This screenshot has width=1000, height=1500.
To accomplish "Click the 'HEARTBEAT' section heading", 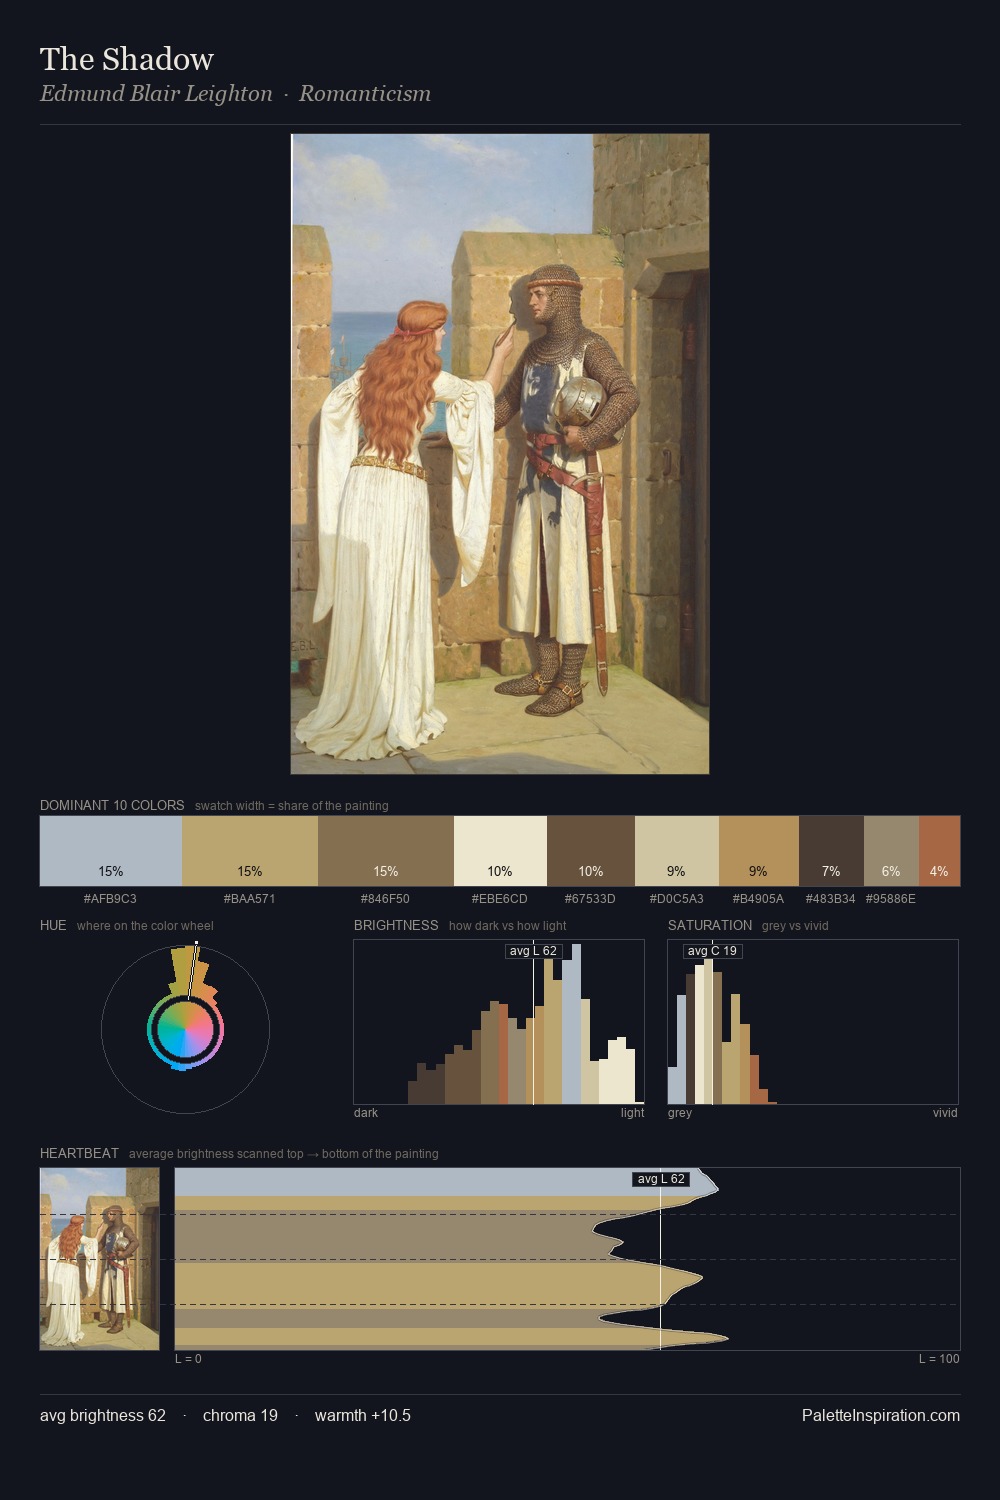I will (79, 1153).
